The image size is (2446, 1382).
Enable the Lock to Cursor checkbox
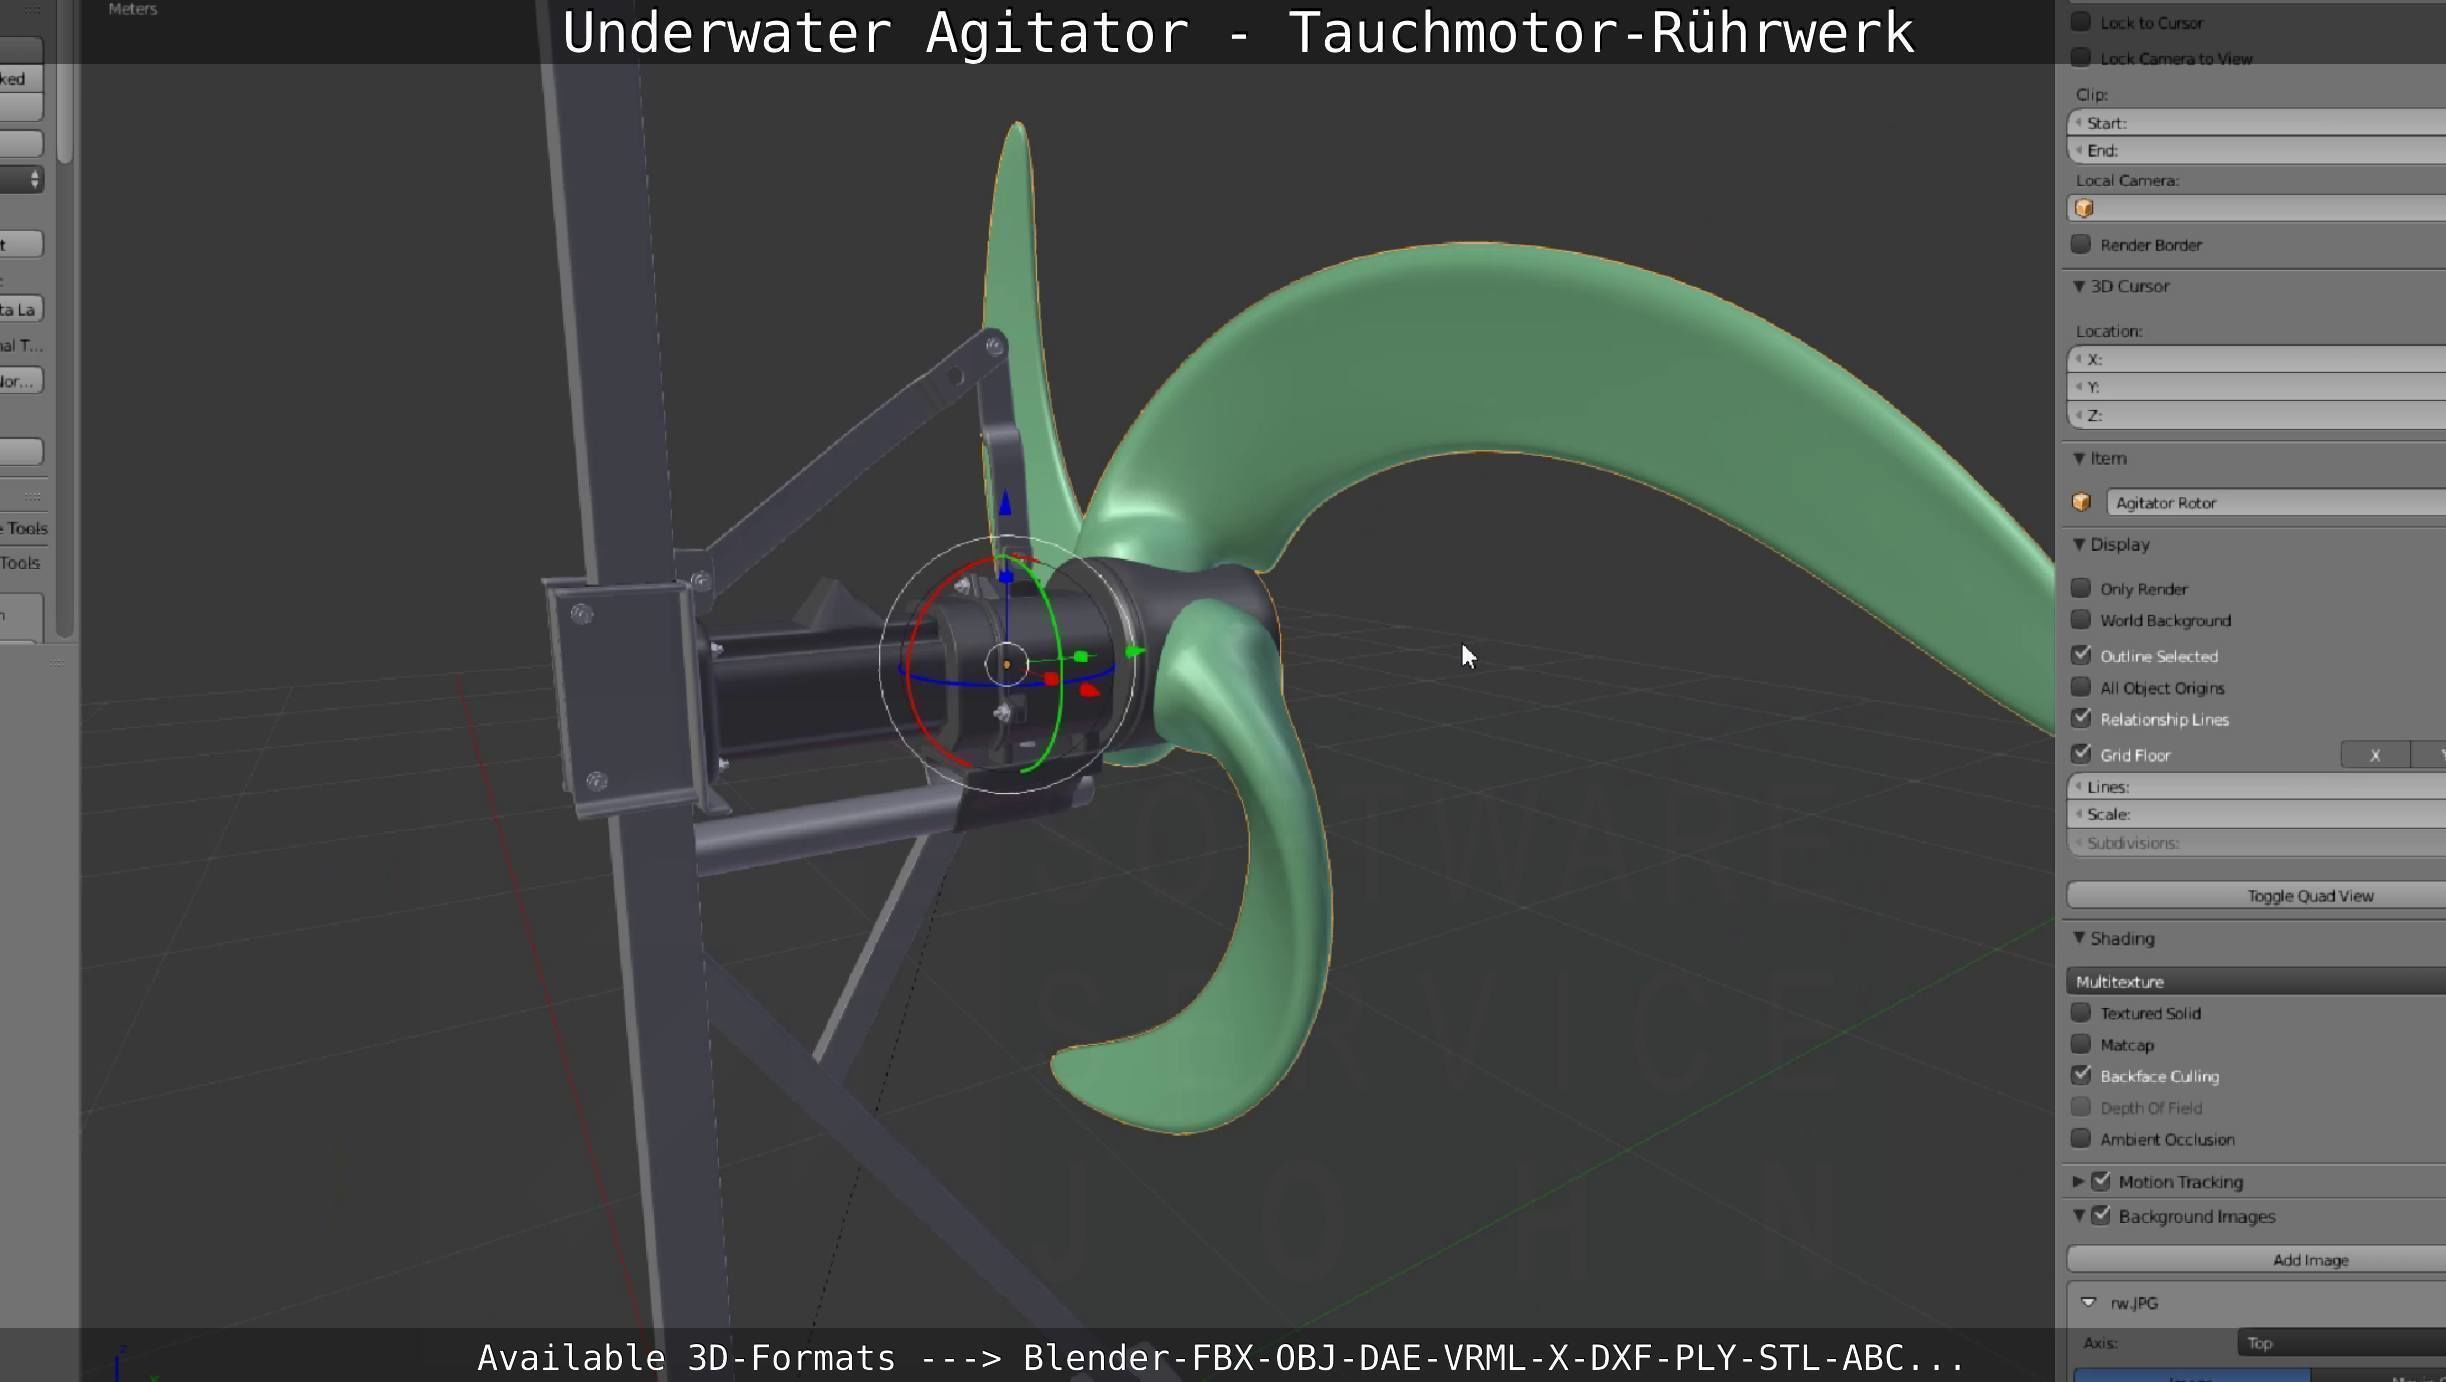(2081, 22)
